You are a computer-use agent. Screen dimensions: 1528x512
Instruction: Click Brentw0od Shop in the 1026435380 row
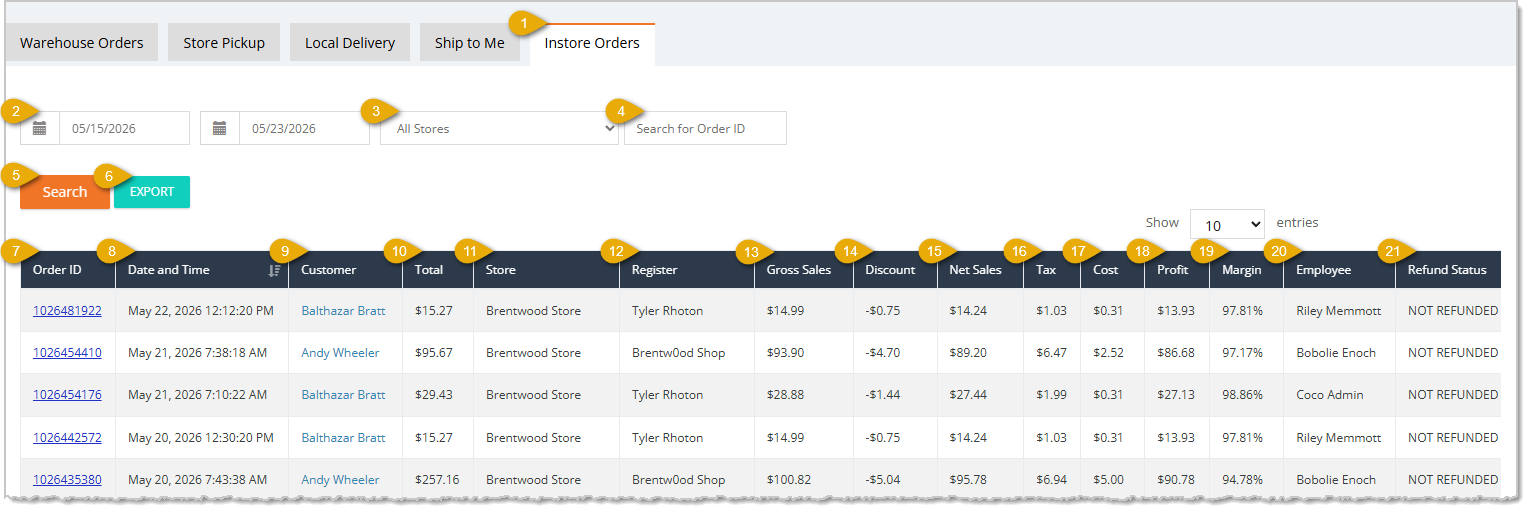click(679, 480)
